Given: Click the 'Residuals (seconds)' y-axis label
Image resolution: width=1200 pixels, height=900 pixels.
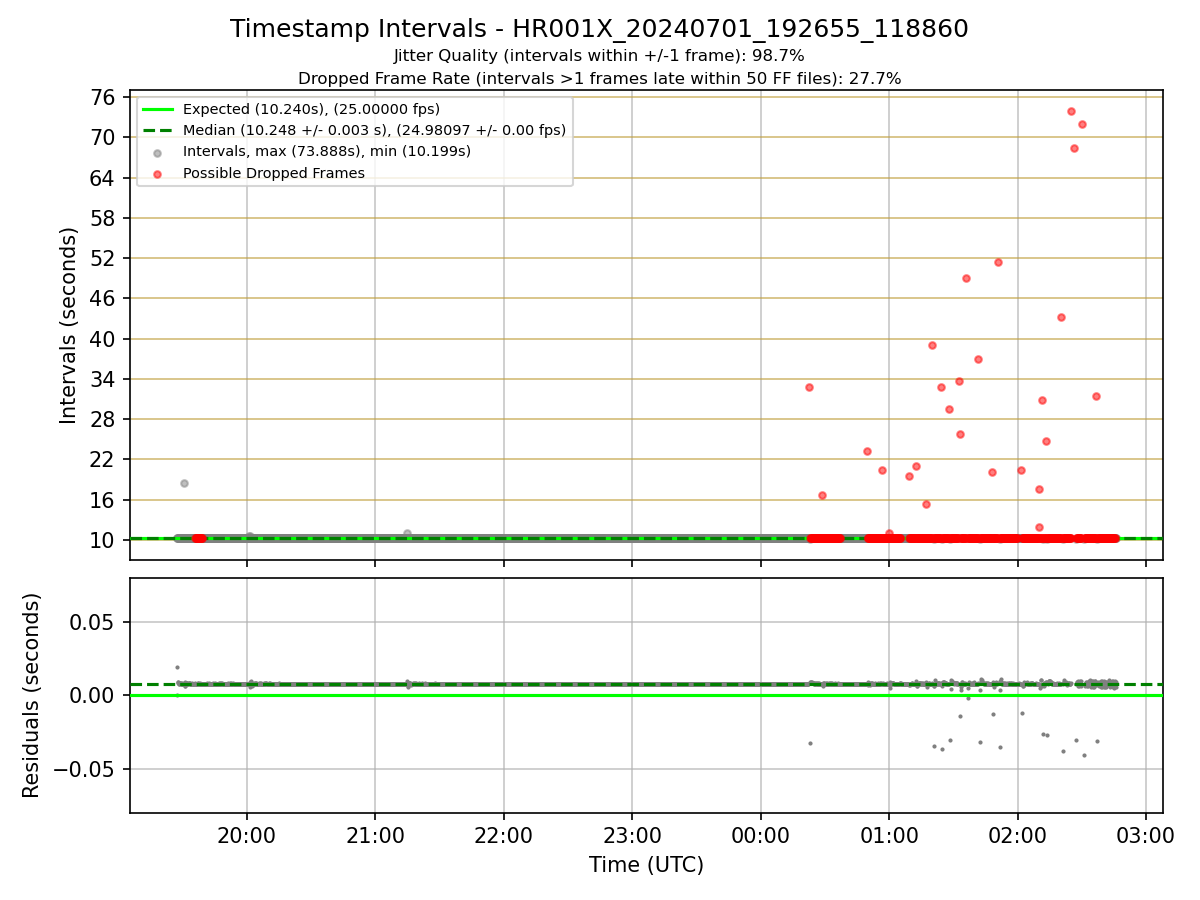Looking at the screenshot, I should click(x=32, y=695).
